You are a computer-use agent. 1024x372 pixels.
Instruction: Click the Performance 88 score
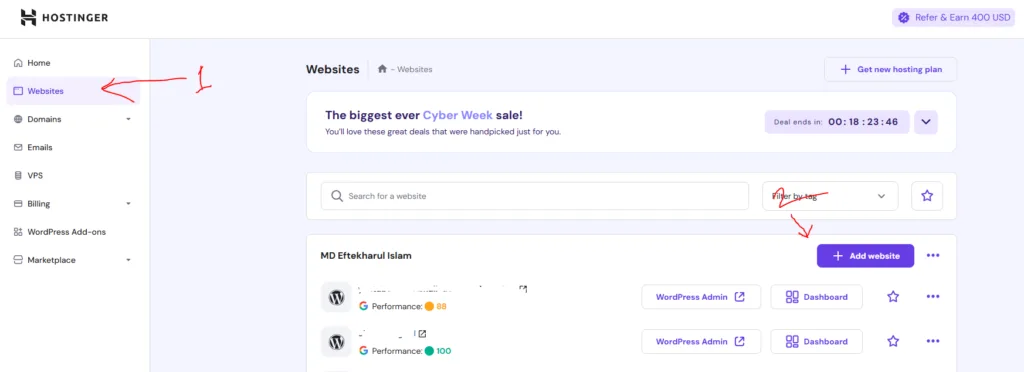pyautogui.click(x=436, y=306)
